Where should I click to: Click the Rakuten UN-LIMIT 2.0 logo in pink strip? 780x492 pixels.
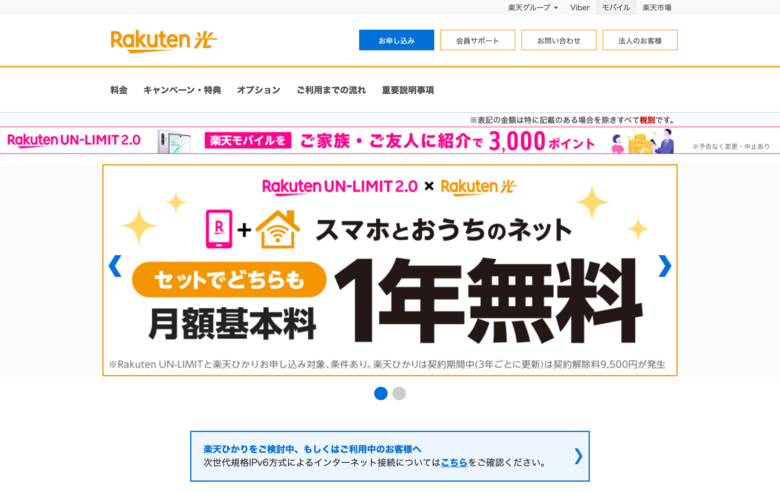(x=74, y=140)
